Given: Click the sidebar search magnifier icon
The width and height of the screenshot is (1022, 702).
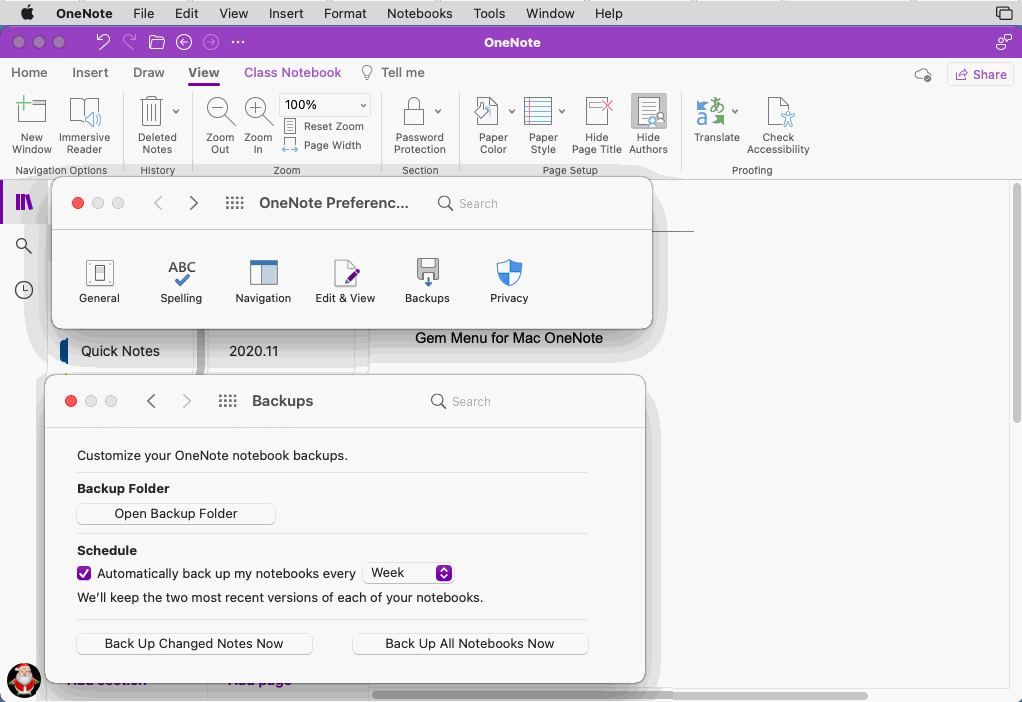Looking at the screenshot, I should 23,246.
